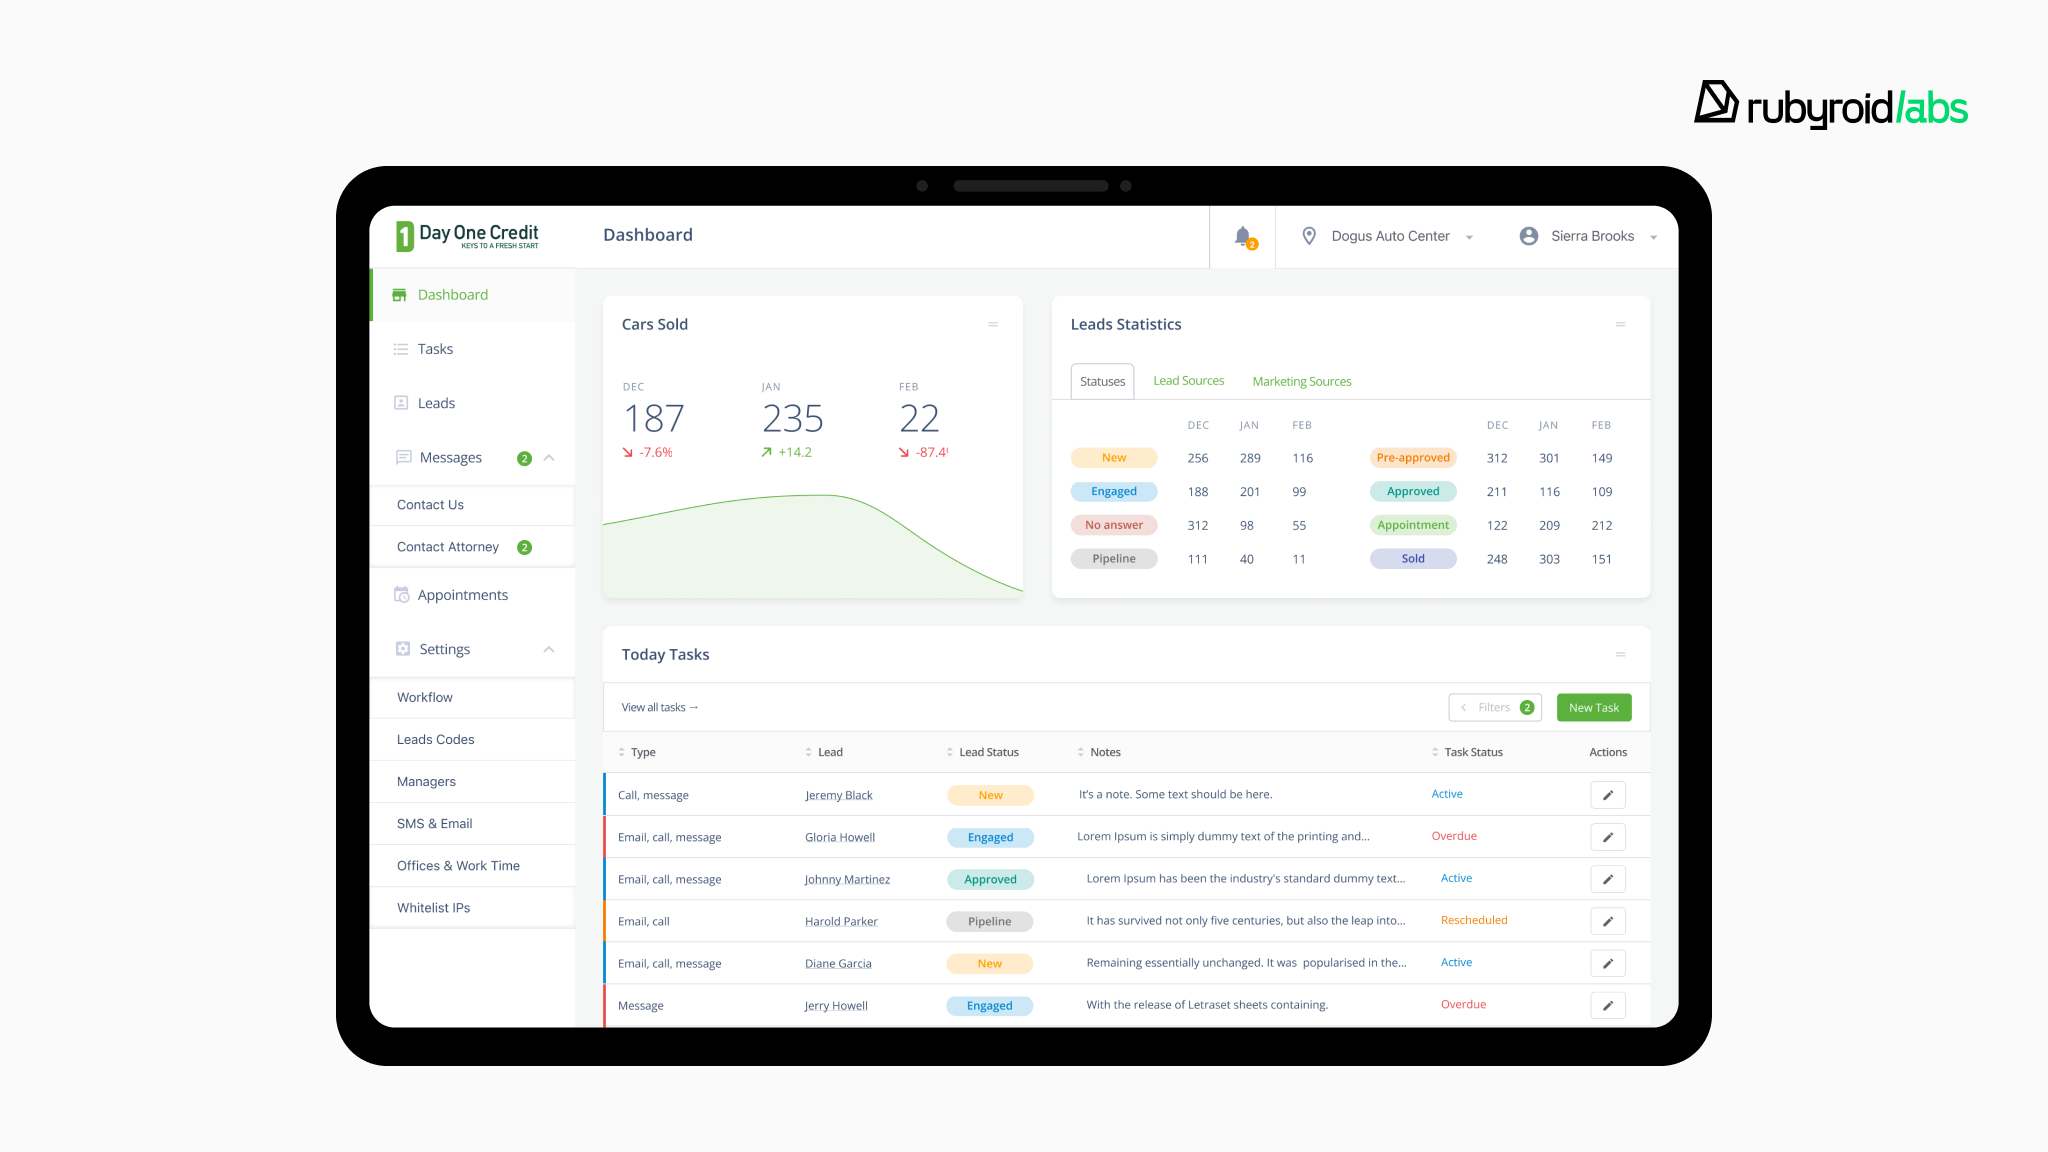Click the Pre-approved status color badge
Screen dimensions: 2048x1152
tap(1412, 458)
